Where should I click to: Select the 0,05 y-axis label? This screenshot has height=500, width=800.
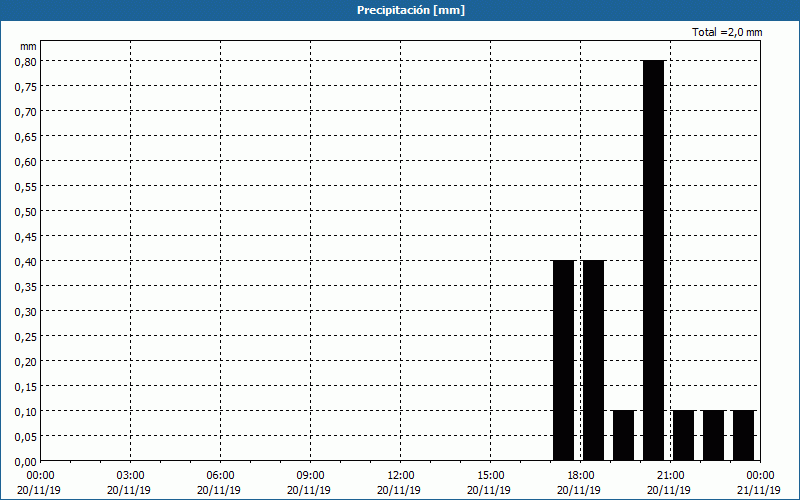(26, 437)
